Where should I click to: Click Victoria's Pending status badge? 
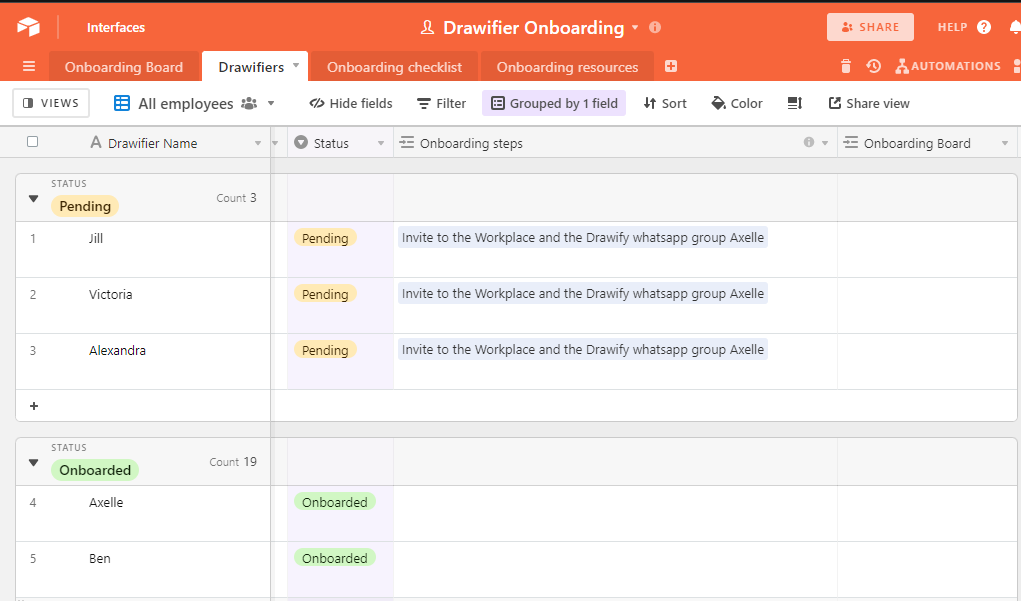[x=325, y=294]
